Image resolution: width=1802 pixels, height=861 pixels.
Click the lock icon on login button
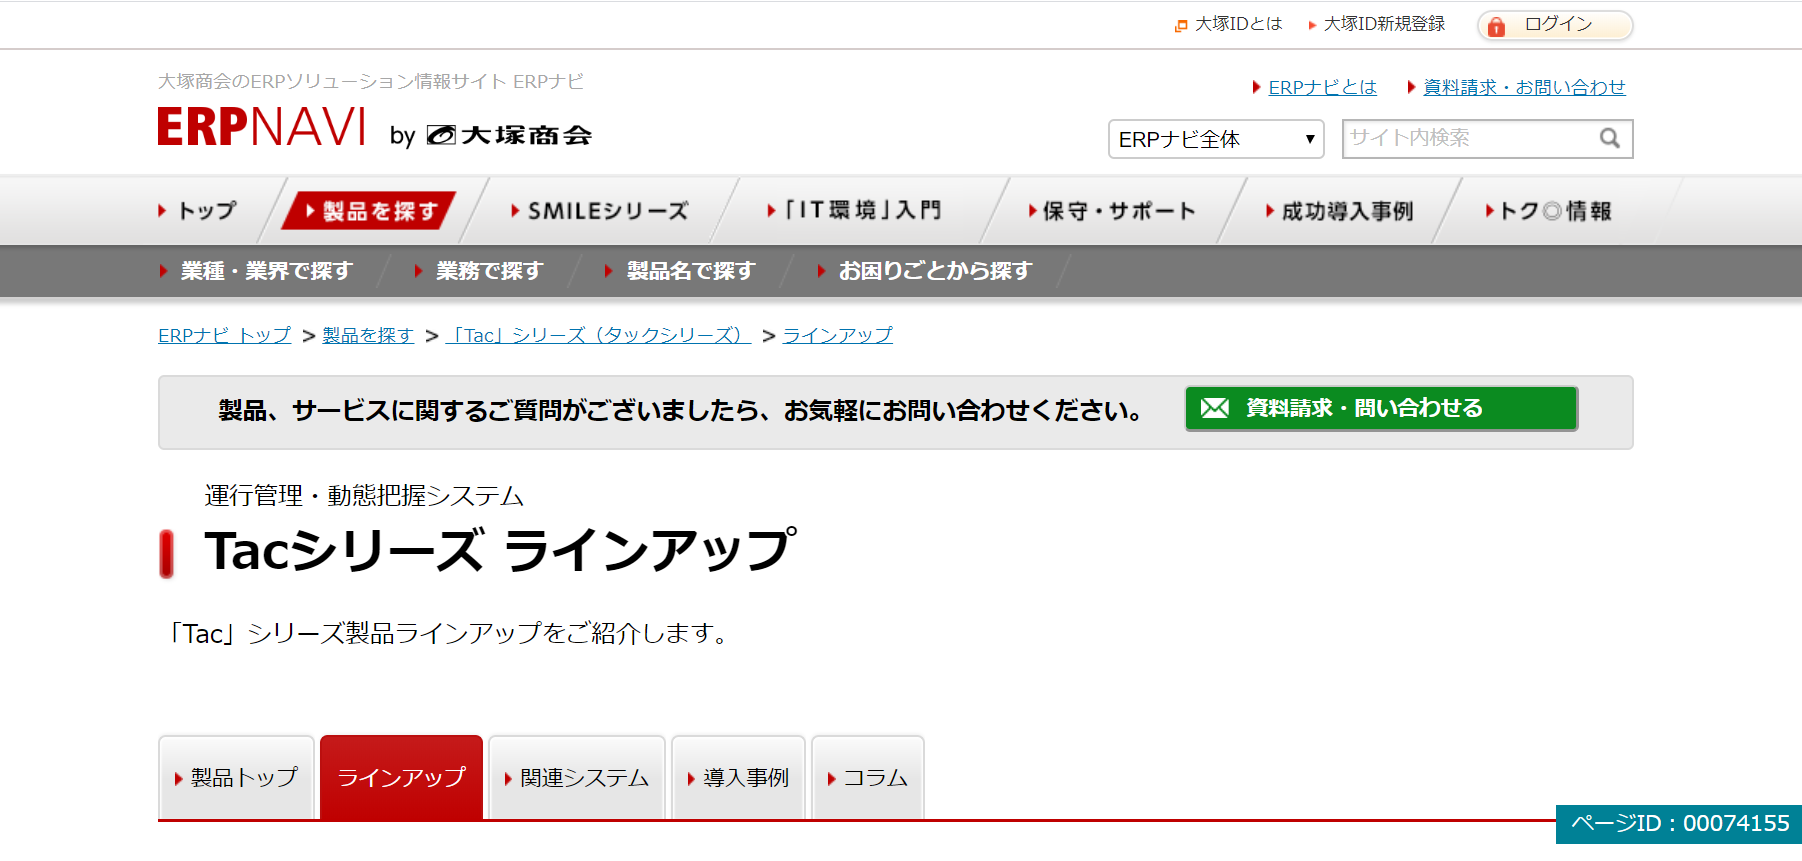(1496, 27)
